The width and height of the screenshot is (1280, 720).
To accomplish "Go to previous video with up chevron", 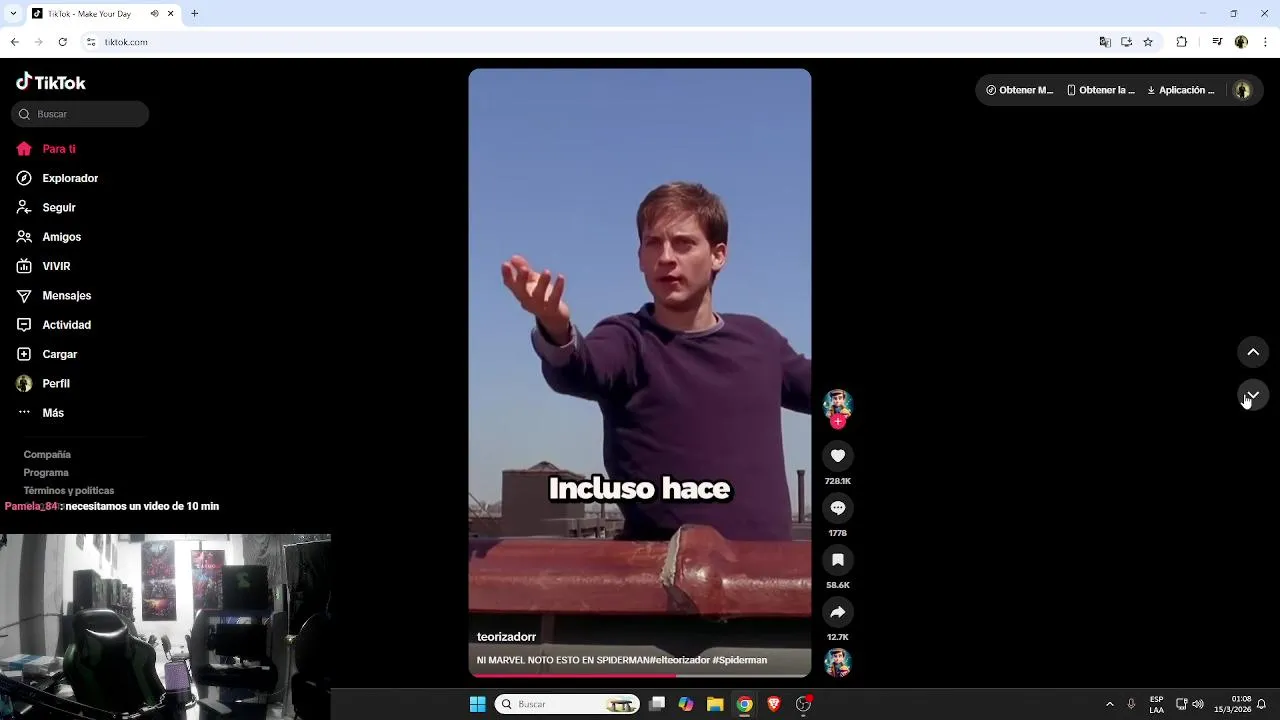I will point(1253,352).
